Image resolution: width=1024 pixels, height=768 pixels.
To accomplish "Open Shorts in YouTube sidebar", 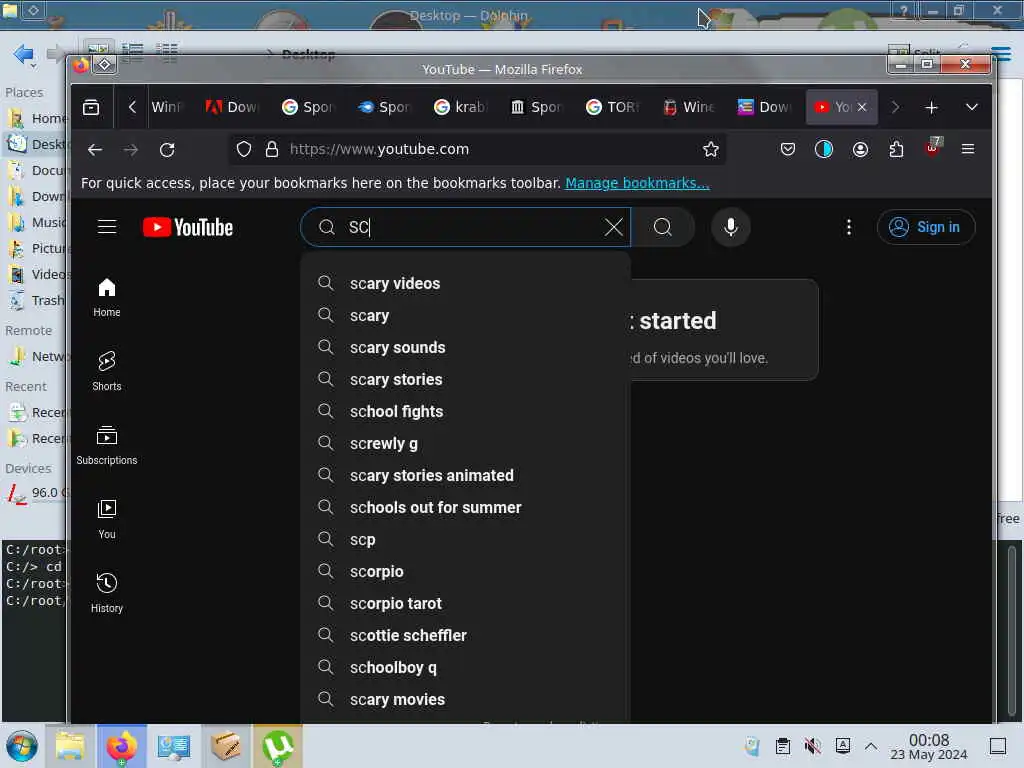I will [106, 372].
